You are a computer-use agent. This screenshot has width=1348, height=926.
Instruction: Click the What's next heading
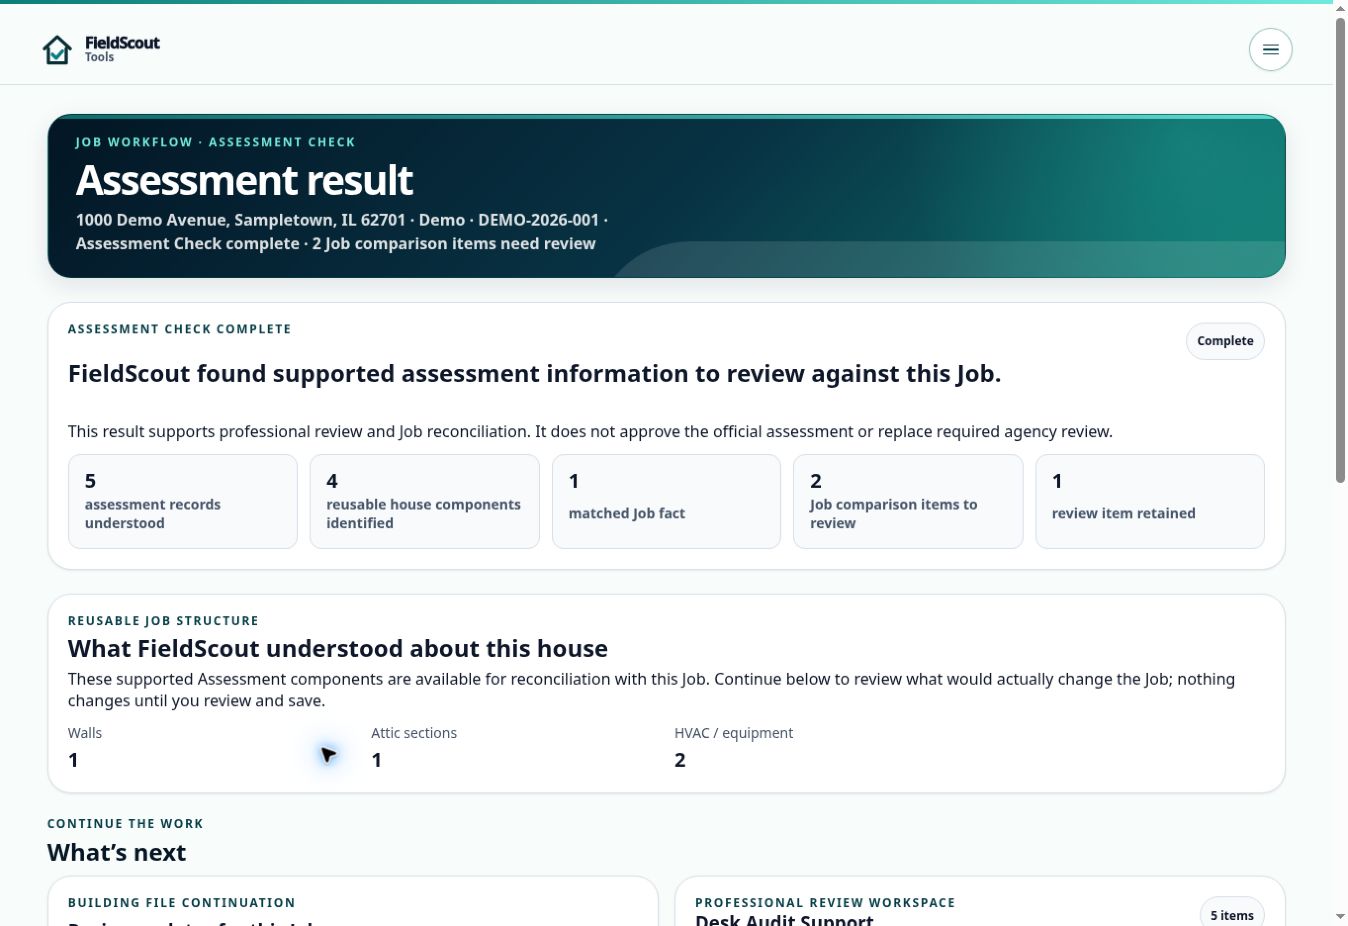point(116,852)
